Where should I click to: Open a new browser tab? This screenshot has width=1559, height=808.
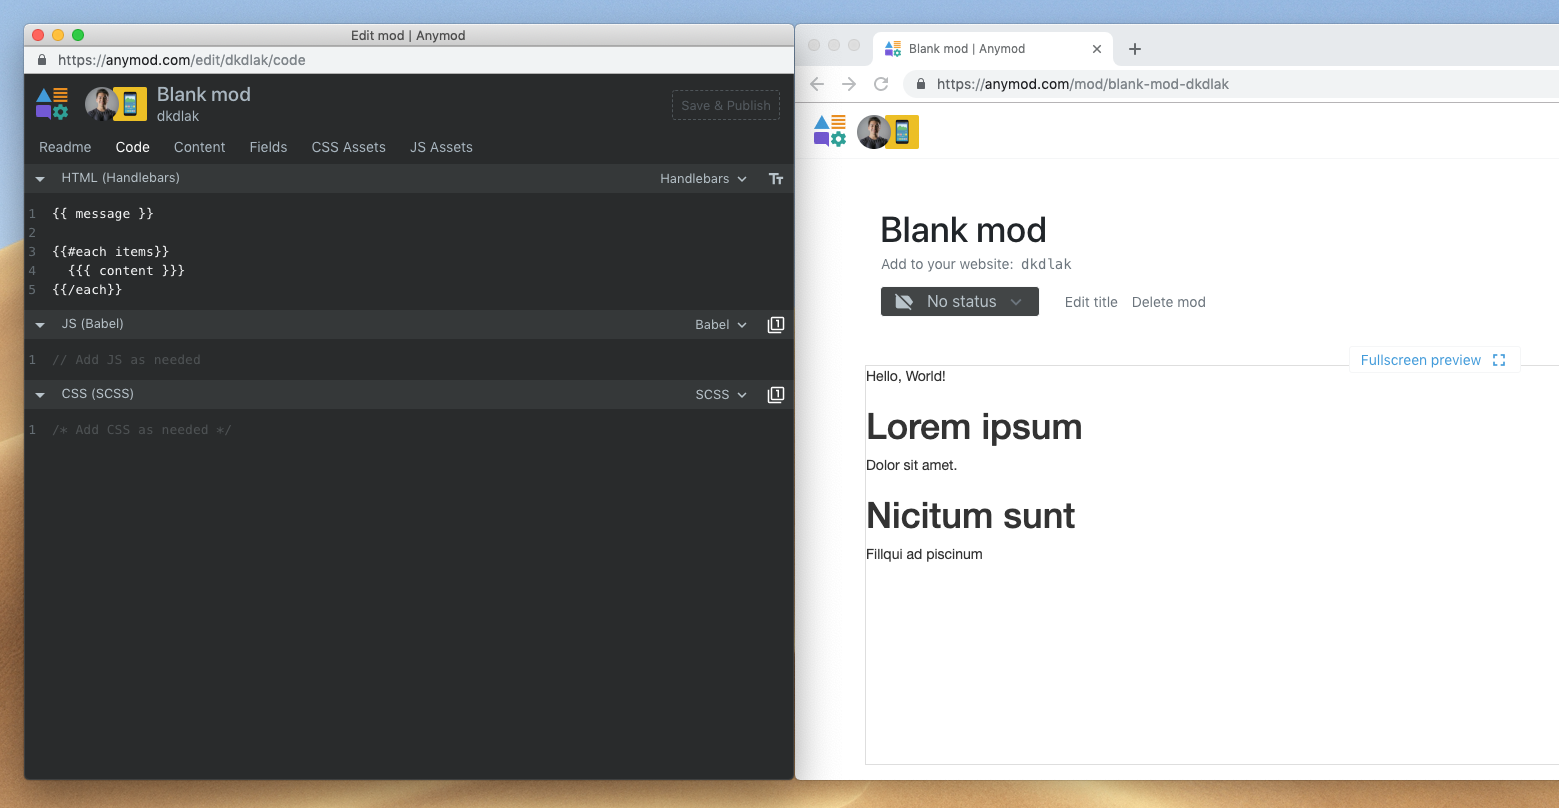1134,49
